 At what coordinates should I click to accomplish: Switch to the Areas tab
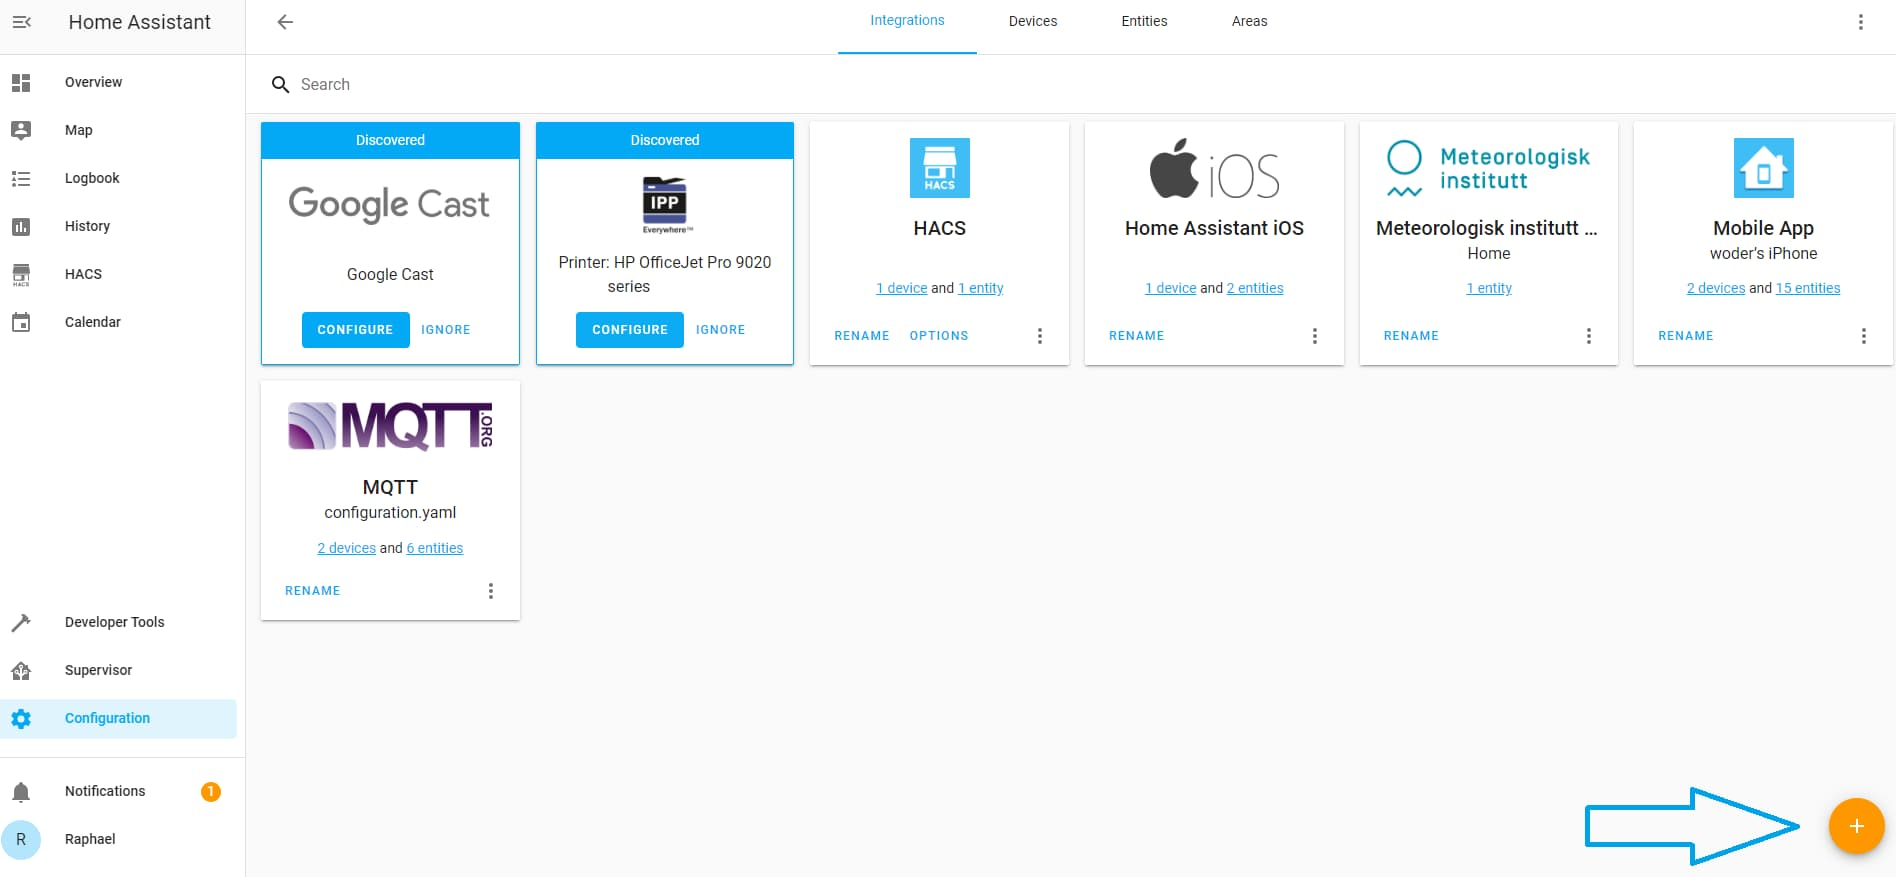click(1249, 21)
